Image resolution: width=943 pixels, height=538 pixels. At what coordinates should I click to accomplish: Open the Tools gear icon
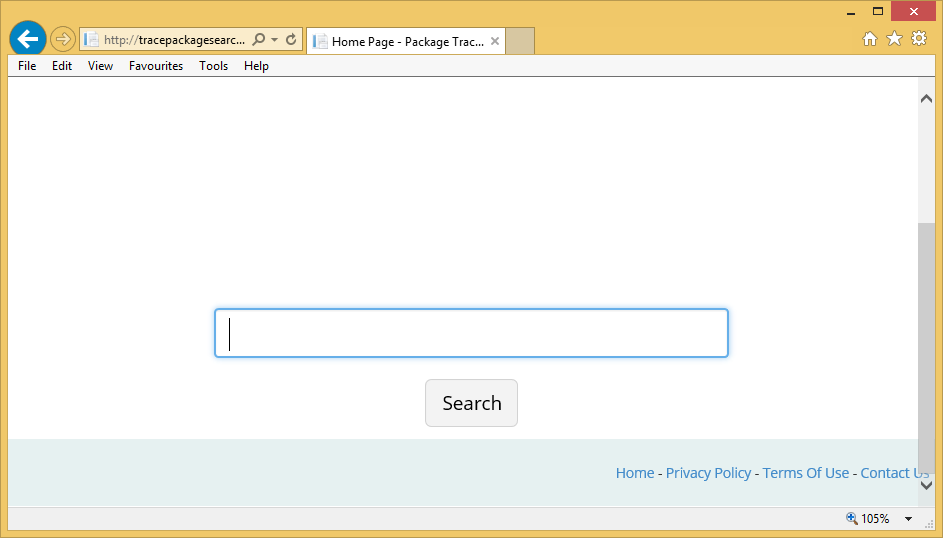tap(919, 39)
